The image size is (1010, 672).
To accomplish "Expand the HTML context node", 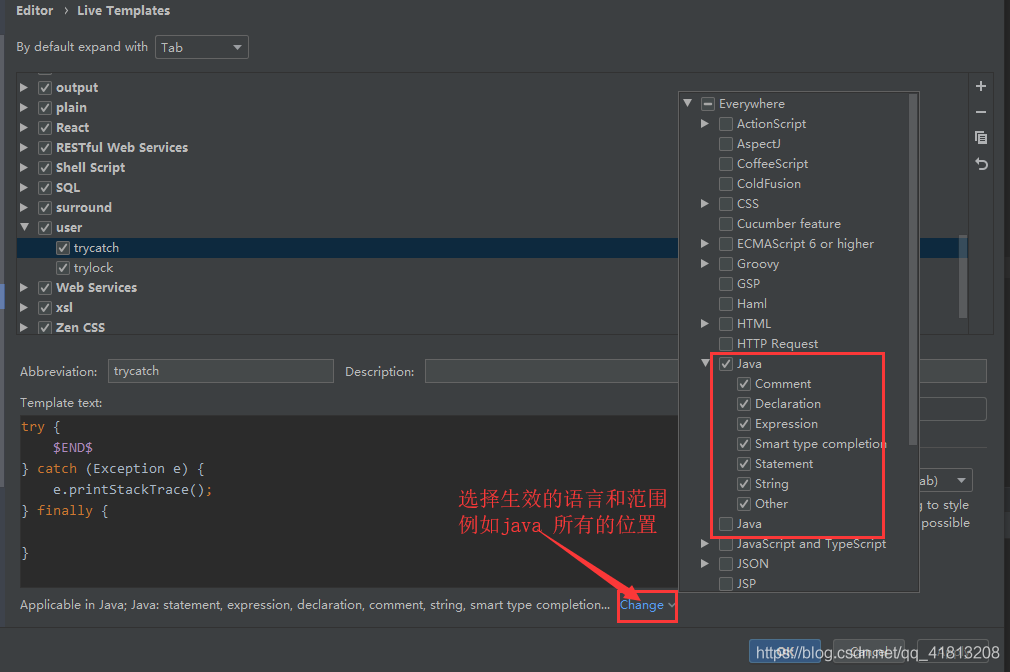I will 705,323.
